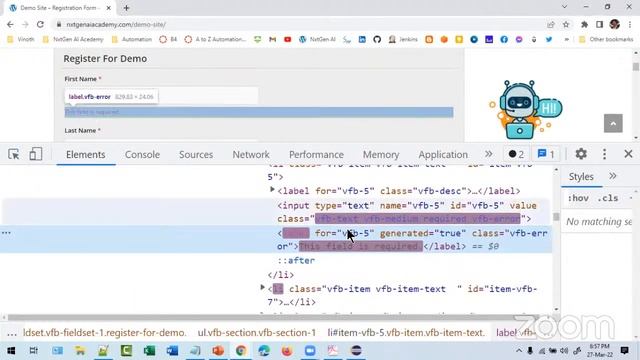Image resolution: width=640 pixels, height=360 pixels.
Task: Open Excel from the taskbar
Action: click(x=149, y=351)
